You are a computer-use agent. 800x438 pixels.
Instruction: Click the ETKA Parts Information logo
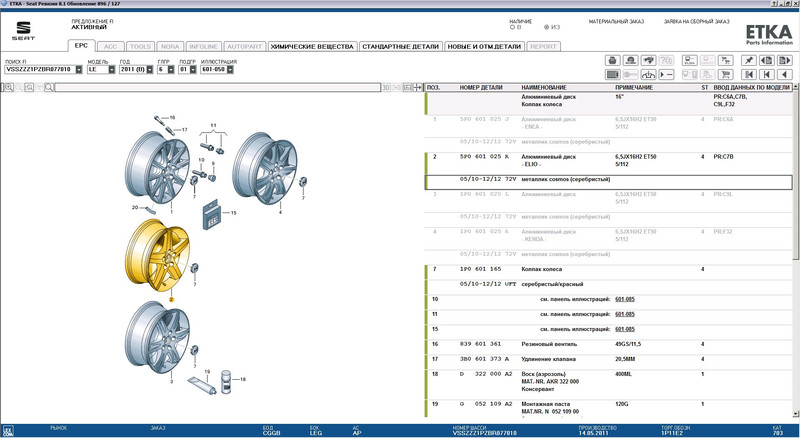pyautogui.click(x=768, y=35)
